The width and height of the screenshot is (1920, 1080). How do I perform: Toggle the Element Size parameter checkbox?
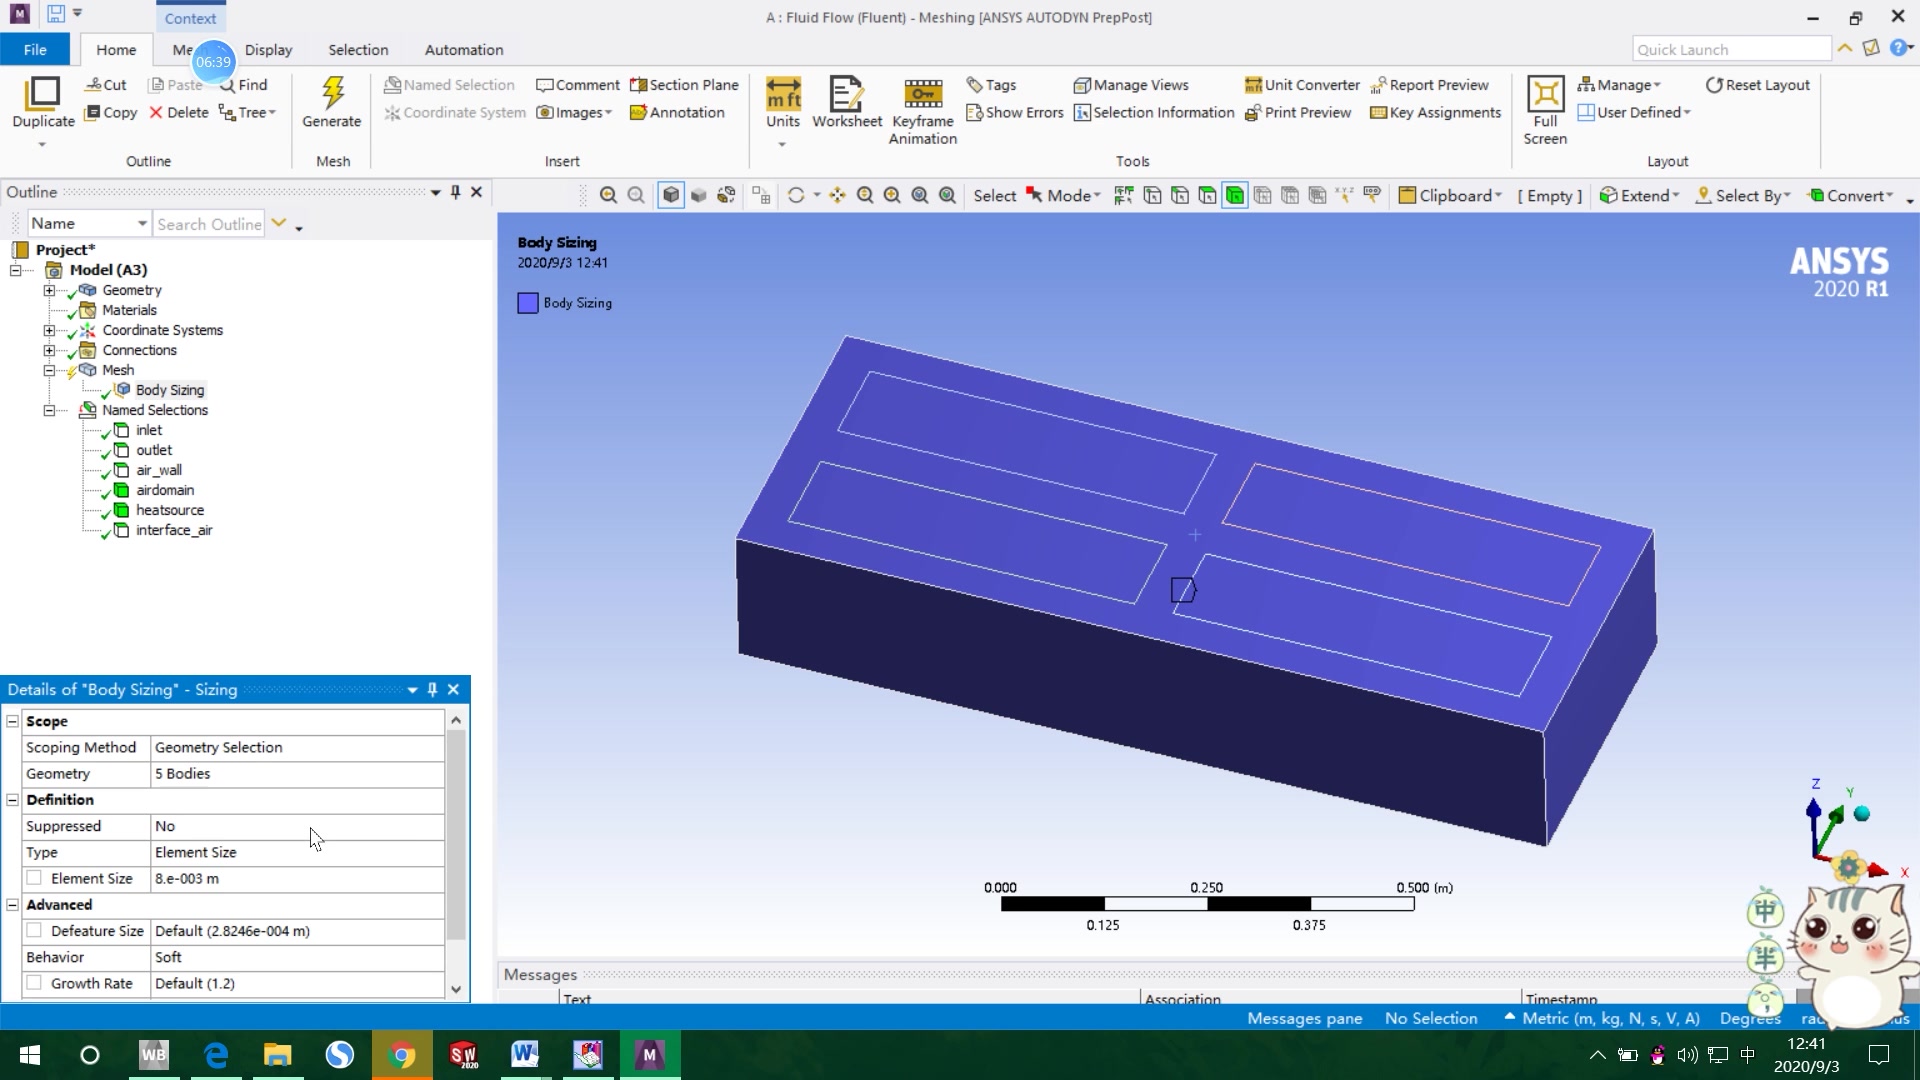(34, 878)
